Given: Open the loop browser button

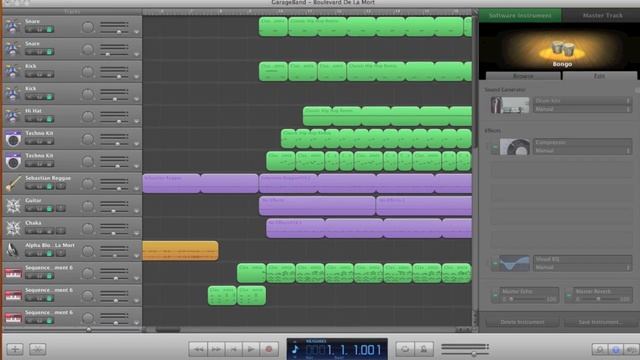Looking at the screenshot, I should click(x=600, y=349).
